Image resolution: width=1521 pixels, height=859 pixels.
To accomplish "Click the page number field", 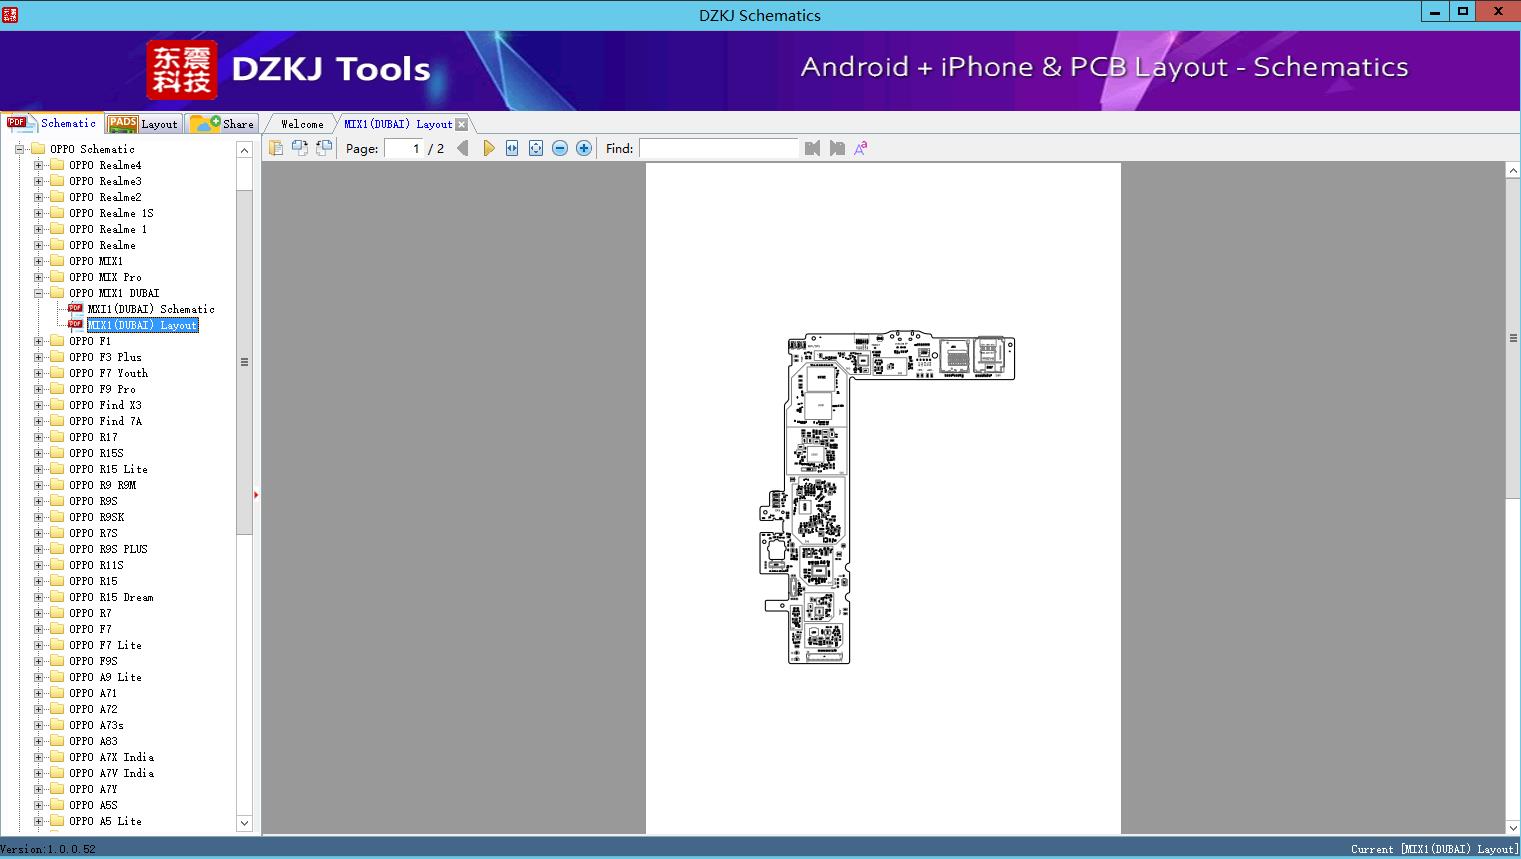I will click(x=404, y=148).
